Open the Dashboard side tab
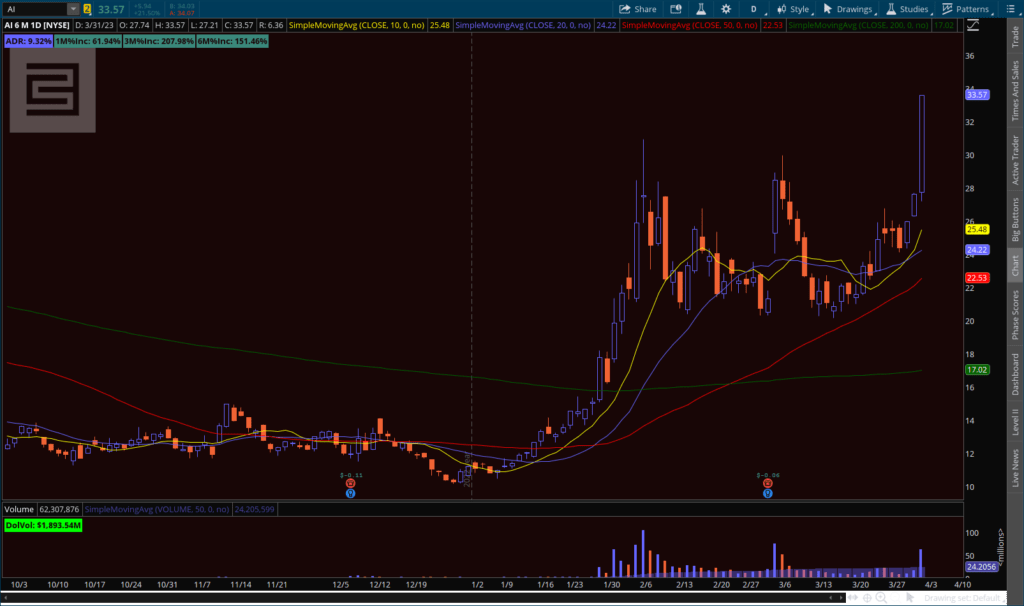The width and height of the screenshot is (1024, 606). (x=1016, y=374)
